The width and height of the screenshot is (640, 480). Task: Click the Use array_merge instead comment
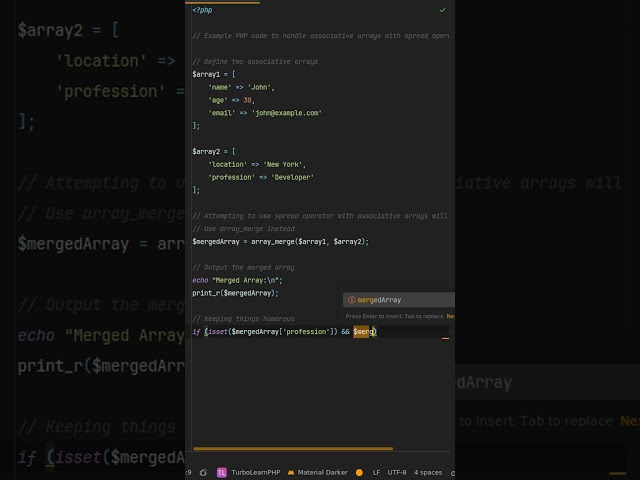243,229
